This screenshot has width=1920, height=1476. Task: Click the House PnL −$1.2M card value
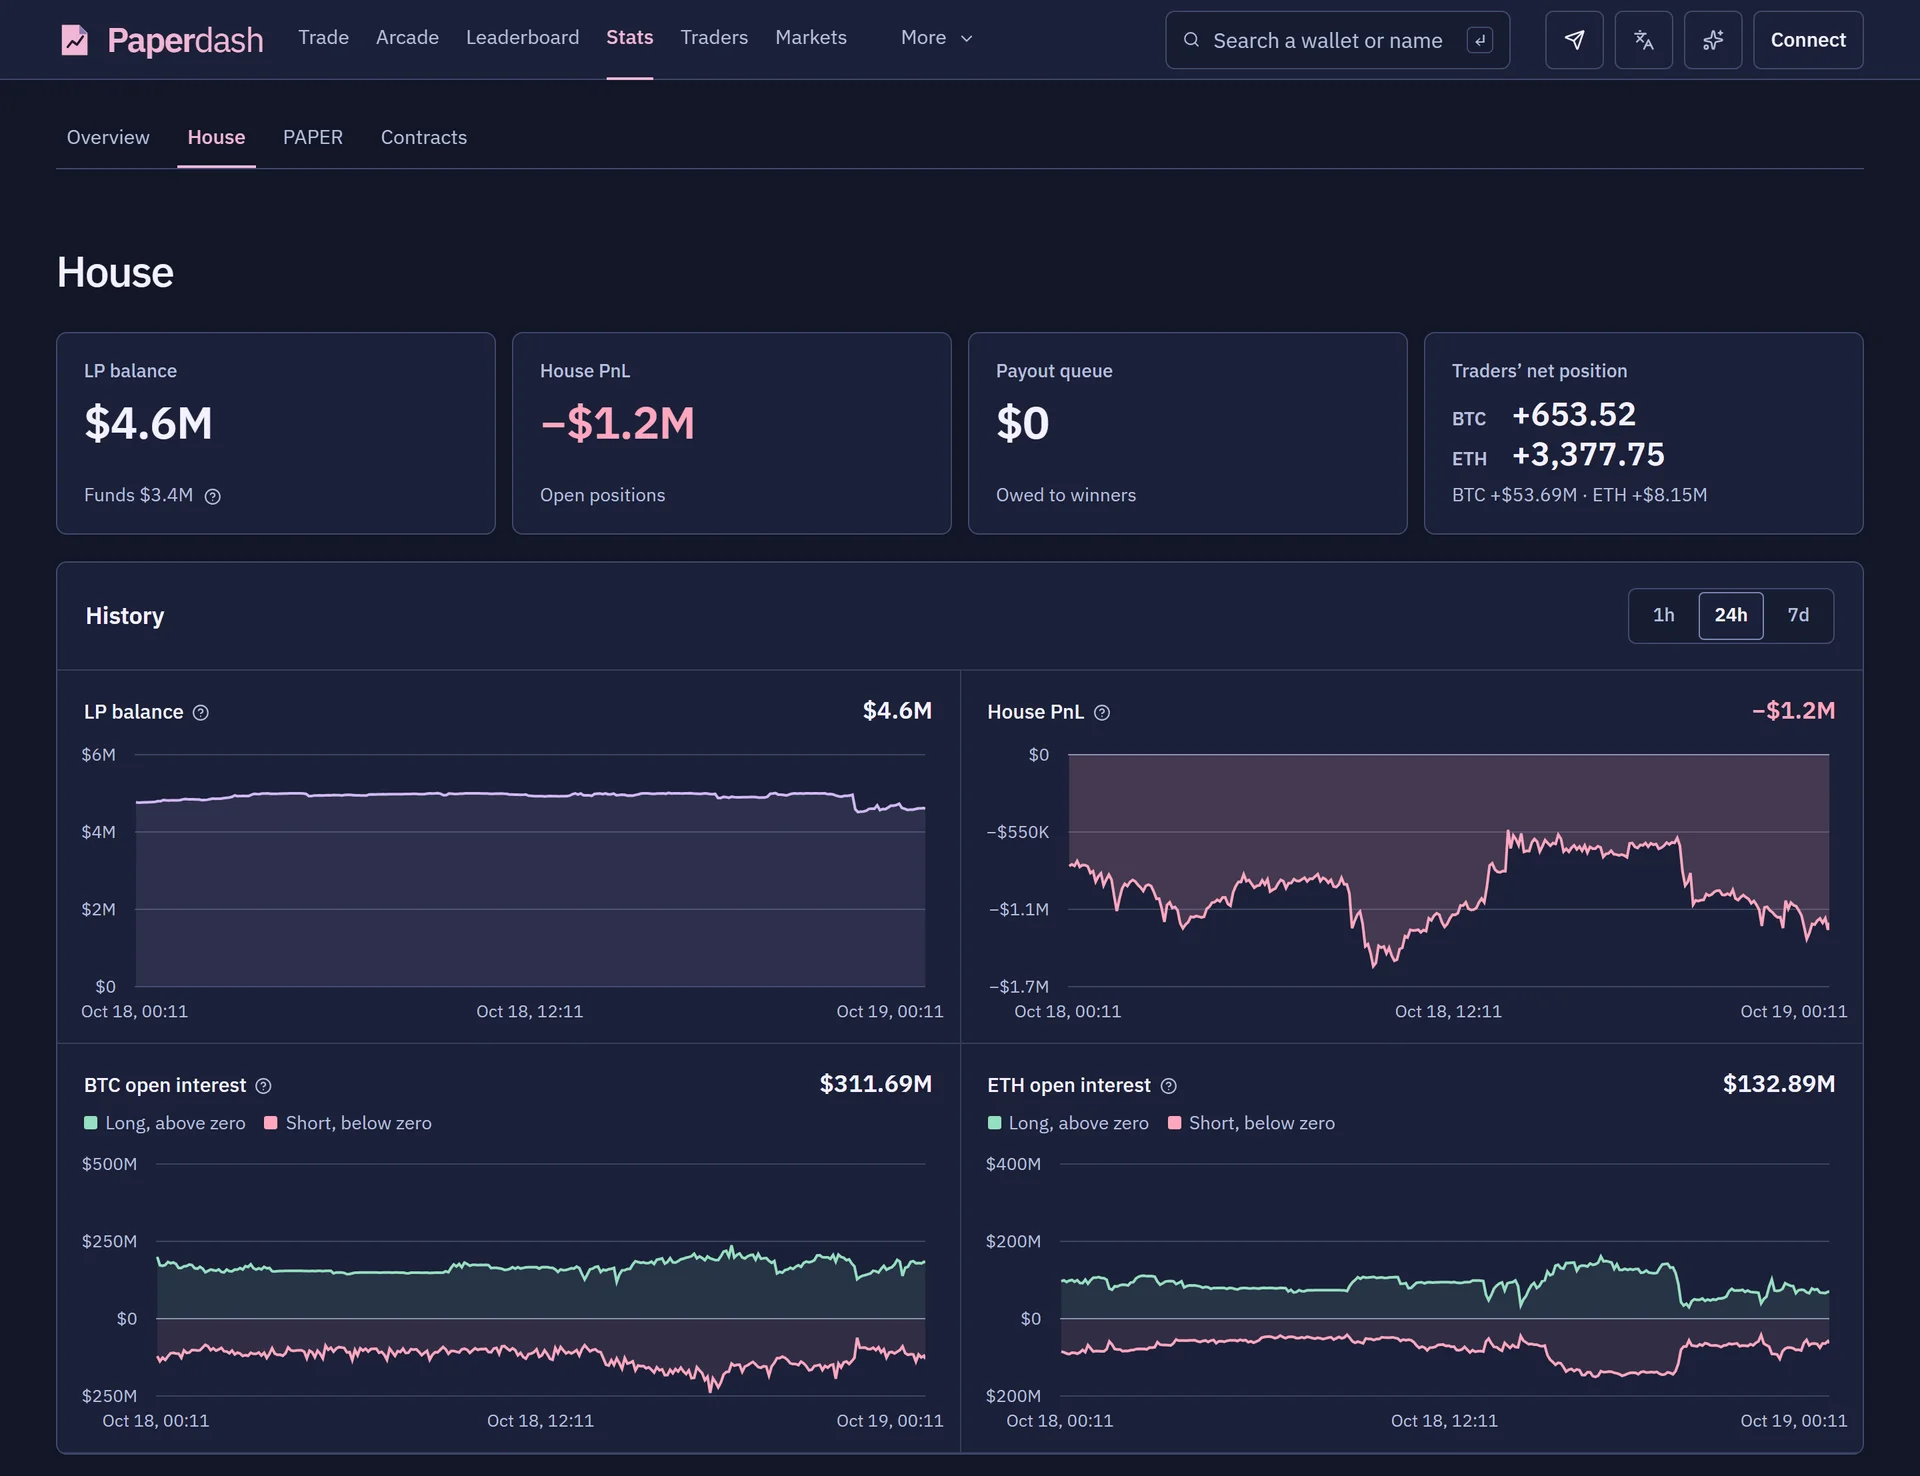tap(617, 424)
